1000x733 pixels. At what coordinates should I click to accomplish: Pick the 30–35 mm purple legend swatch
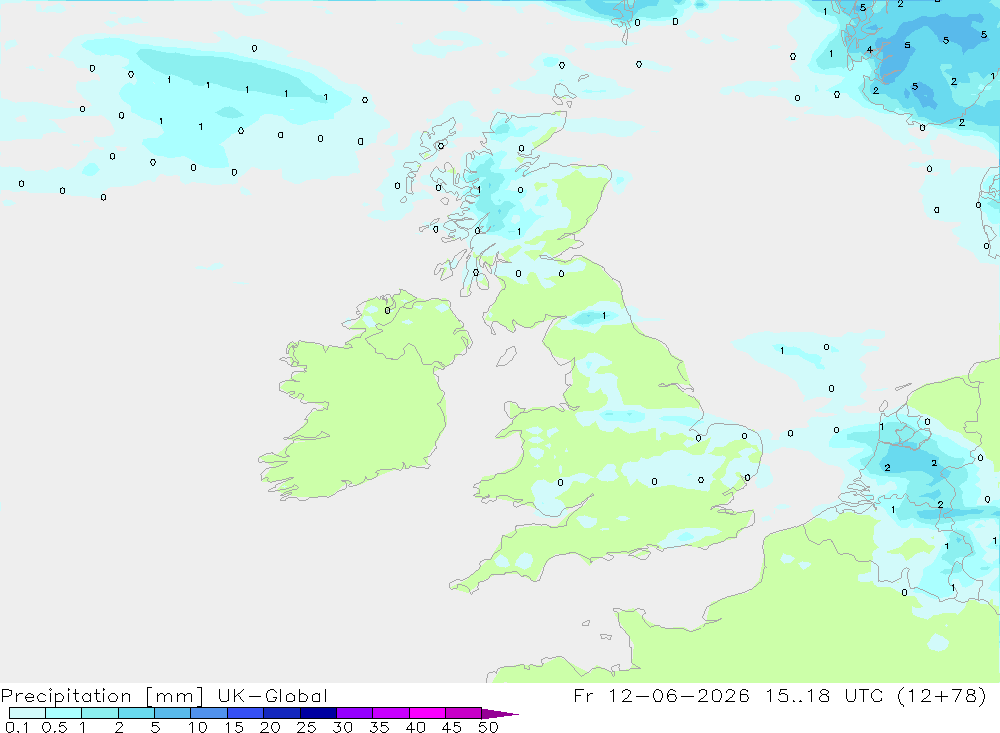tap(355, 713)
